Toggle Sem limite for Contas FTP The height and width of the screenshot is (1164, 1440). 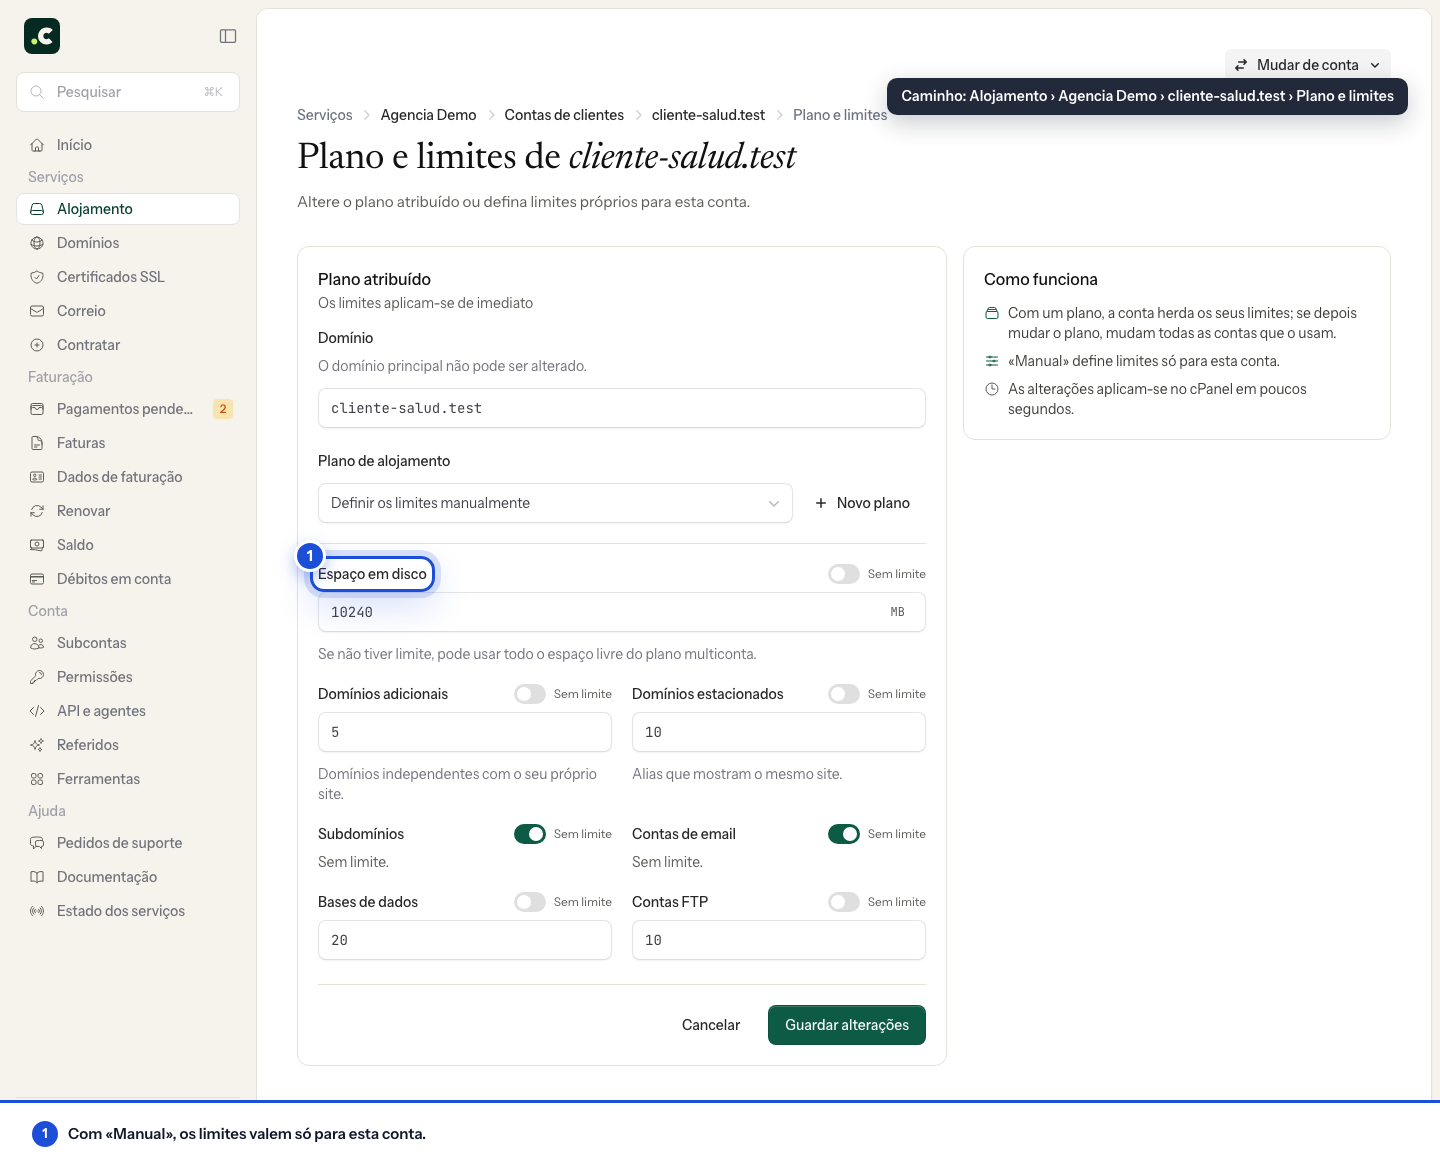pos(844,902)
